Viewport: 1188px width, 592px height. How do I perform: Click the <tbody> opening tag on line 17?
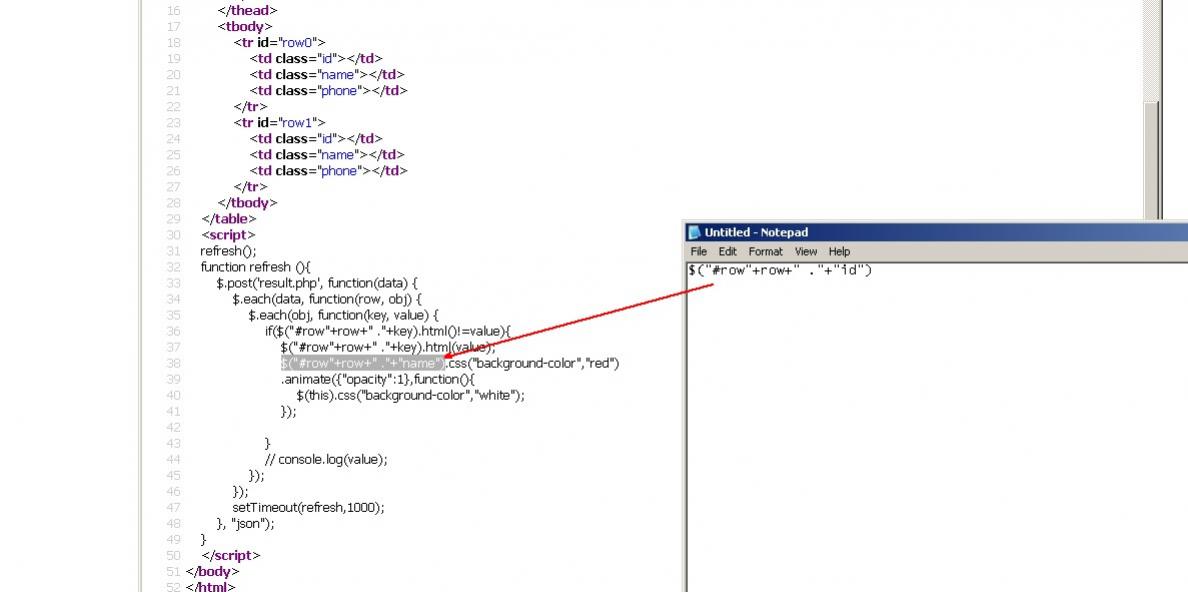(x=243, y=27)
